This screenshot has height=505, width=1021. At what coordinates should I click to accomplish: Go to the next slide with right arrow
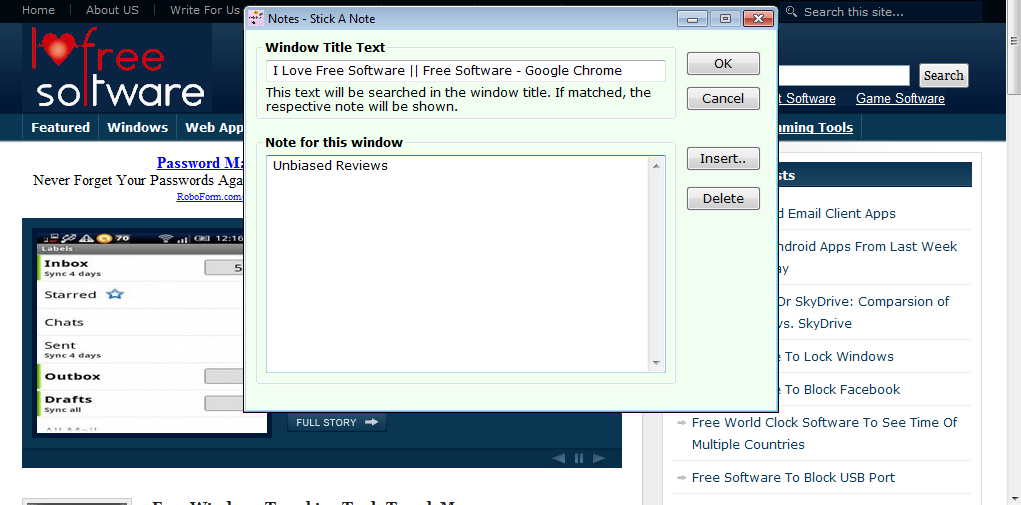tap(599, 459)
